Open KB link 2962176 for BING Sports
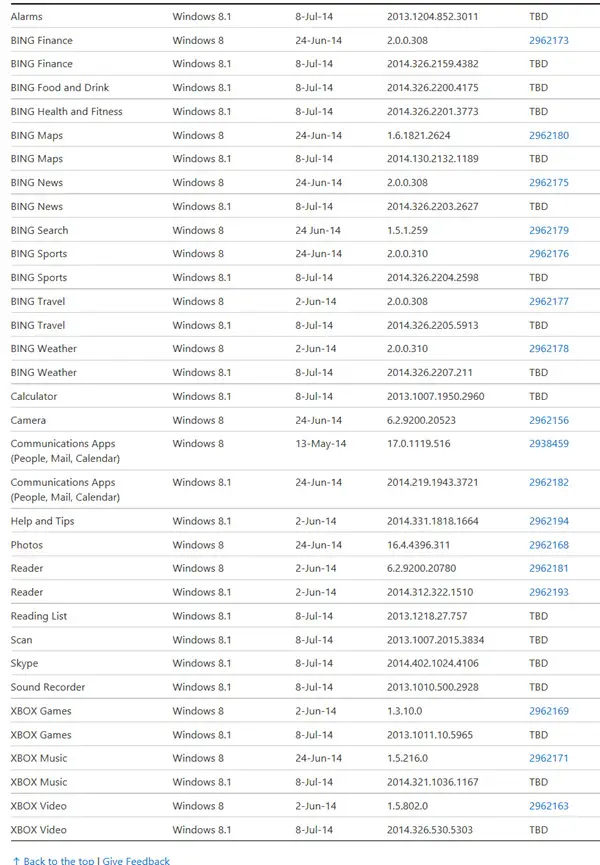The height and width of the screenshot is (865, 600). (x=549, y=254)
